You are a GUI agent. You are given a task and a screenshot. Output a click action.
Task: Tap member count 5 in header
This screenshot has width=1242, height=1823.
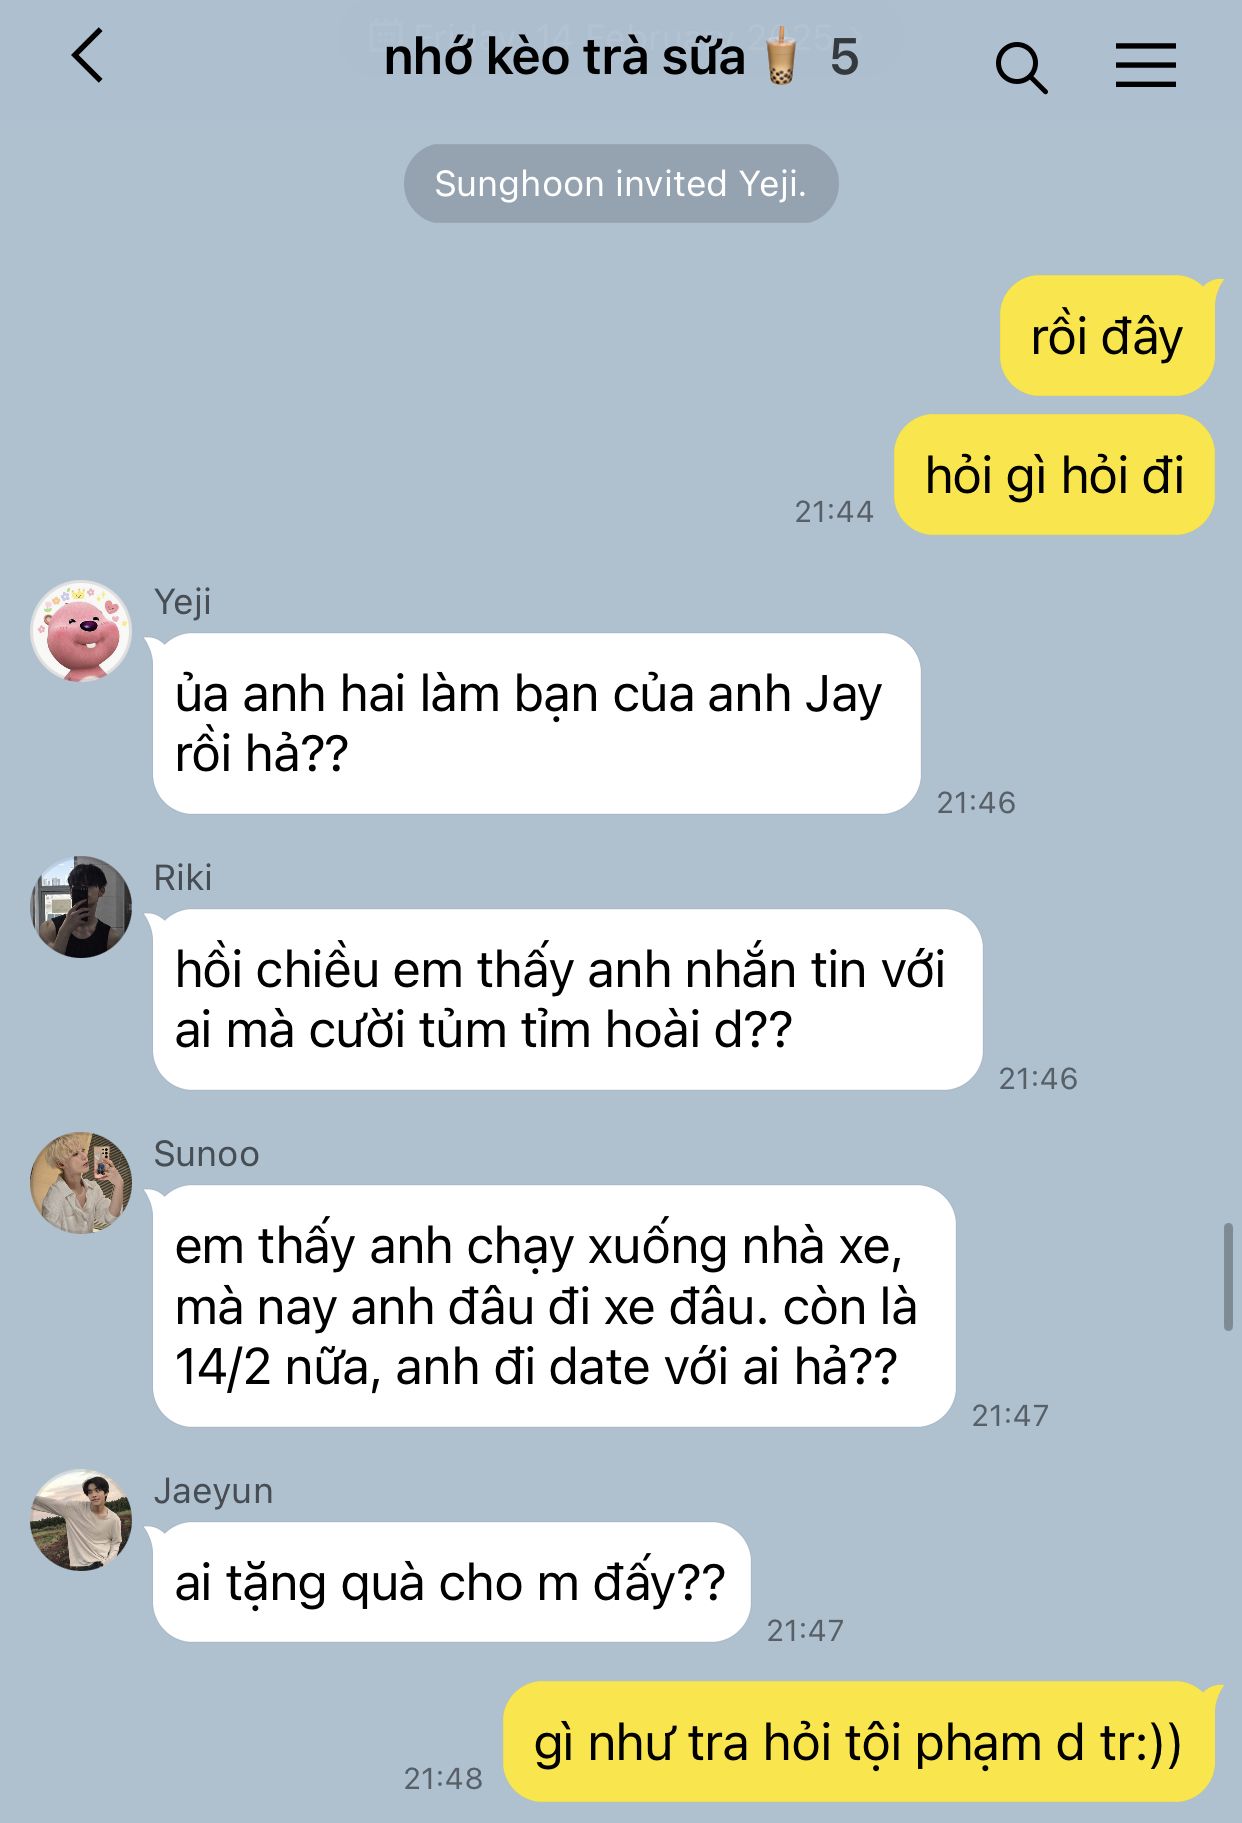click(x=844, y=58)
